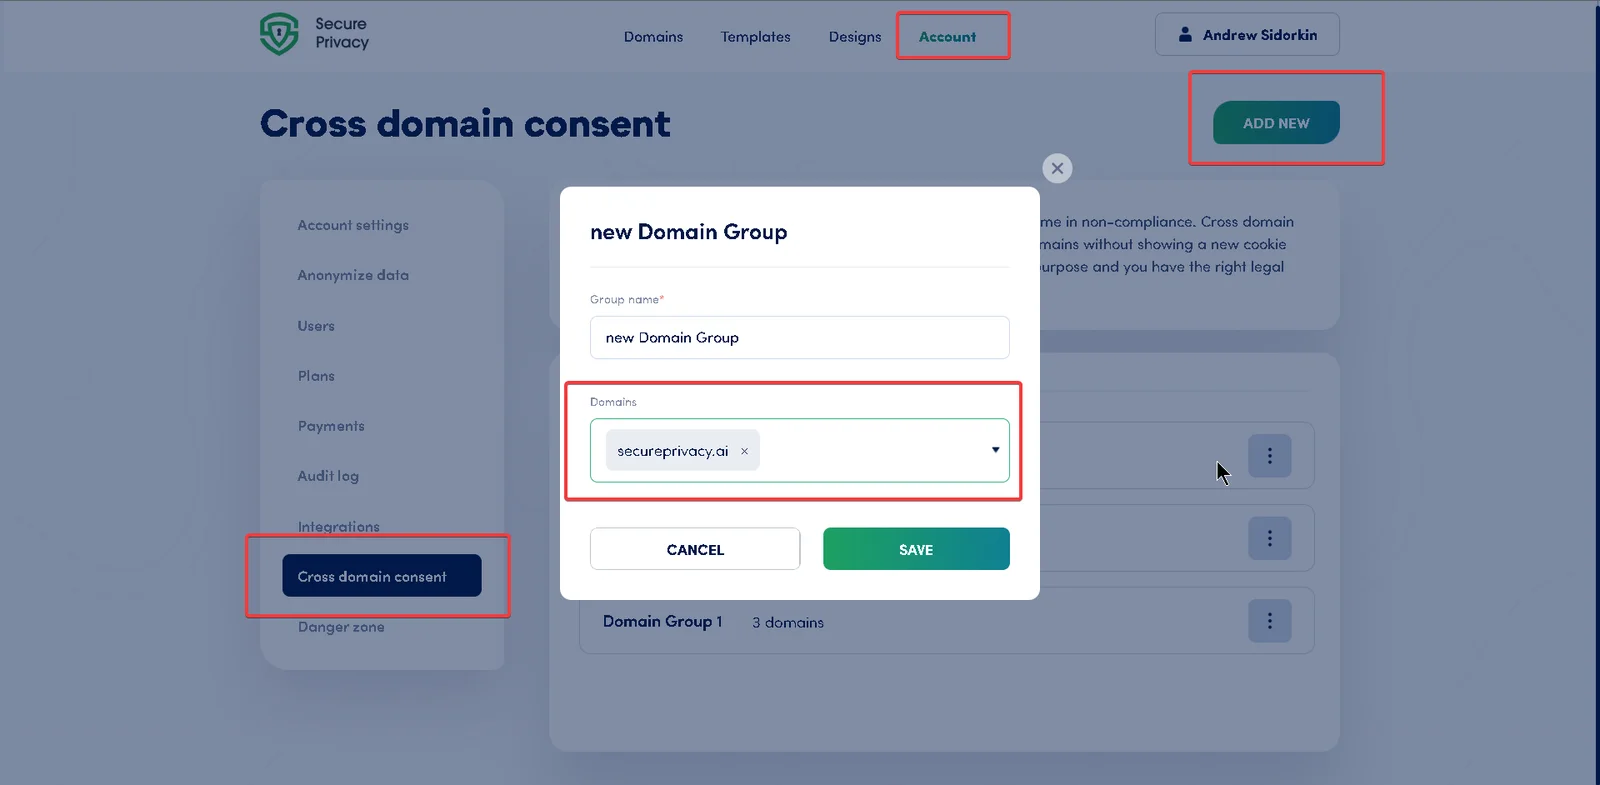Click the ADD NEW button
Viewport: 1600px width, 785px height.
[x=1274, y=123]
